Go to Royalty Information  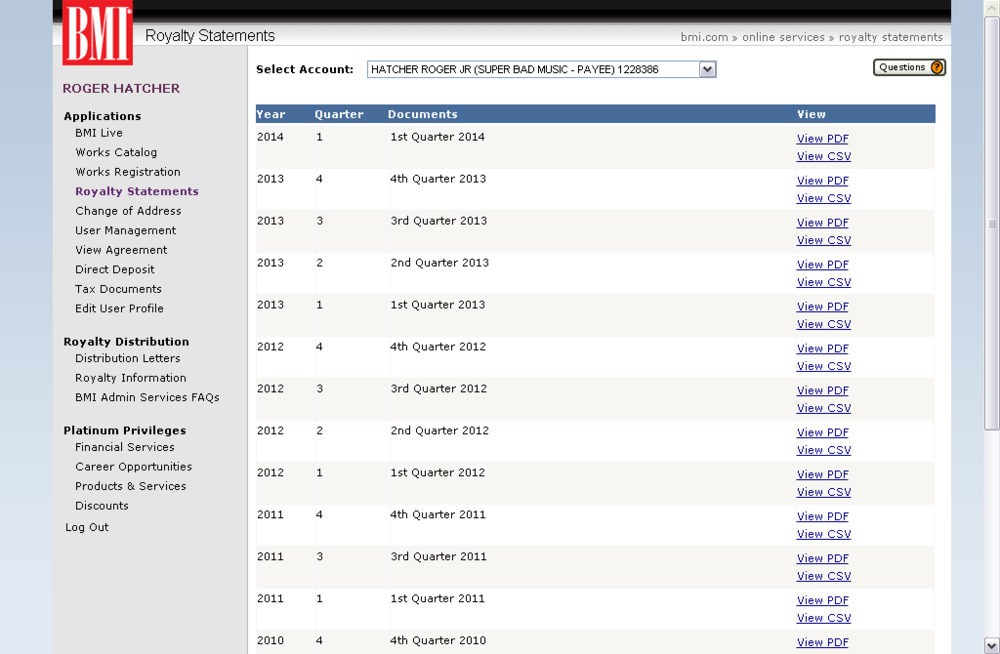(x=131, y=378)
